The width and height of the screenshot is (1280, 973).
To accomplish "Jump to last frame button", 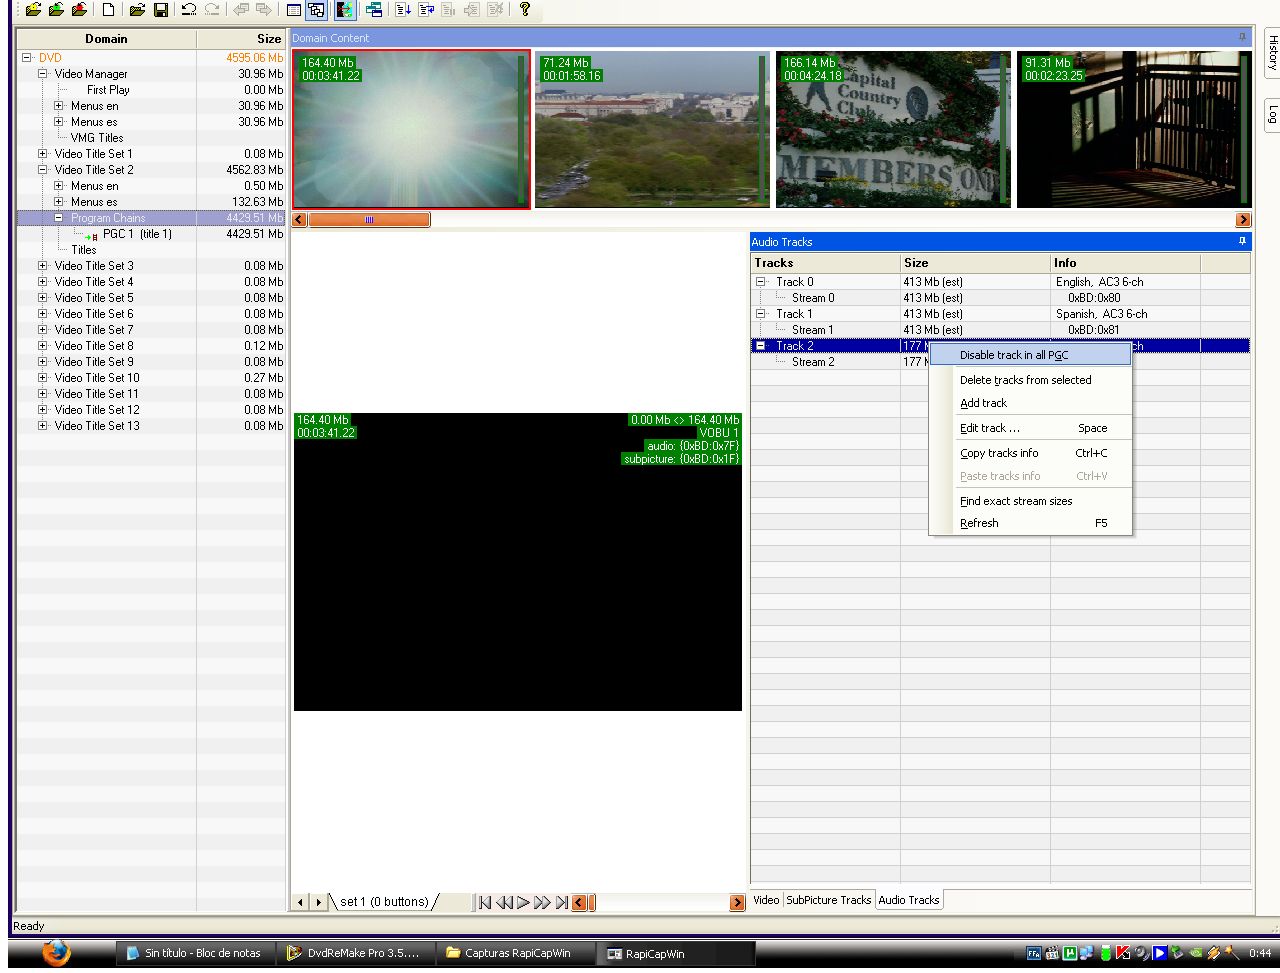I will [562, 902].
